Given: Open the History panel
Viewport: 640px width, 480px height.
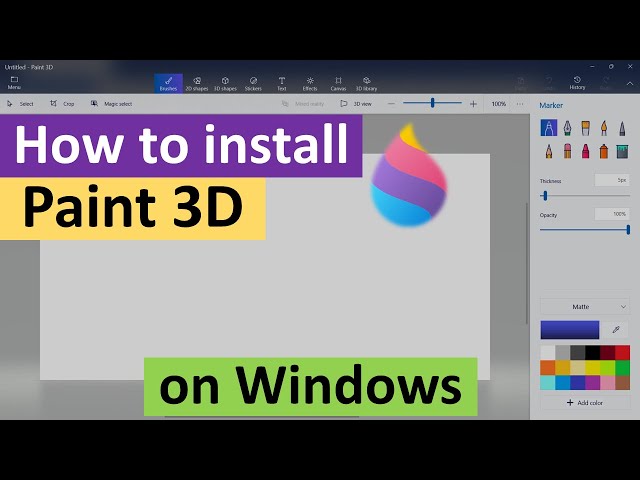Looking at the screenshot, I should coord(577,83).
